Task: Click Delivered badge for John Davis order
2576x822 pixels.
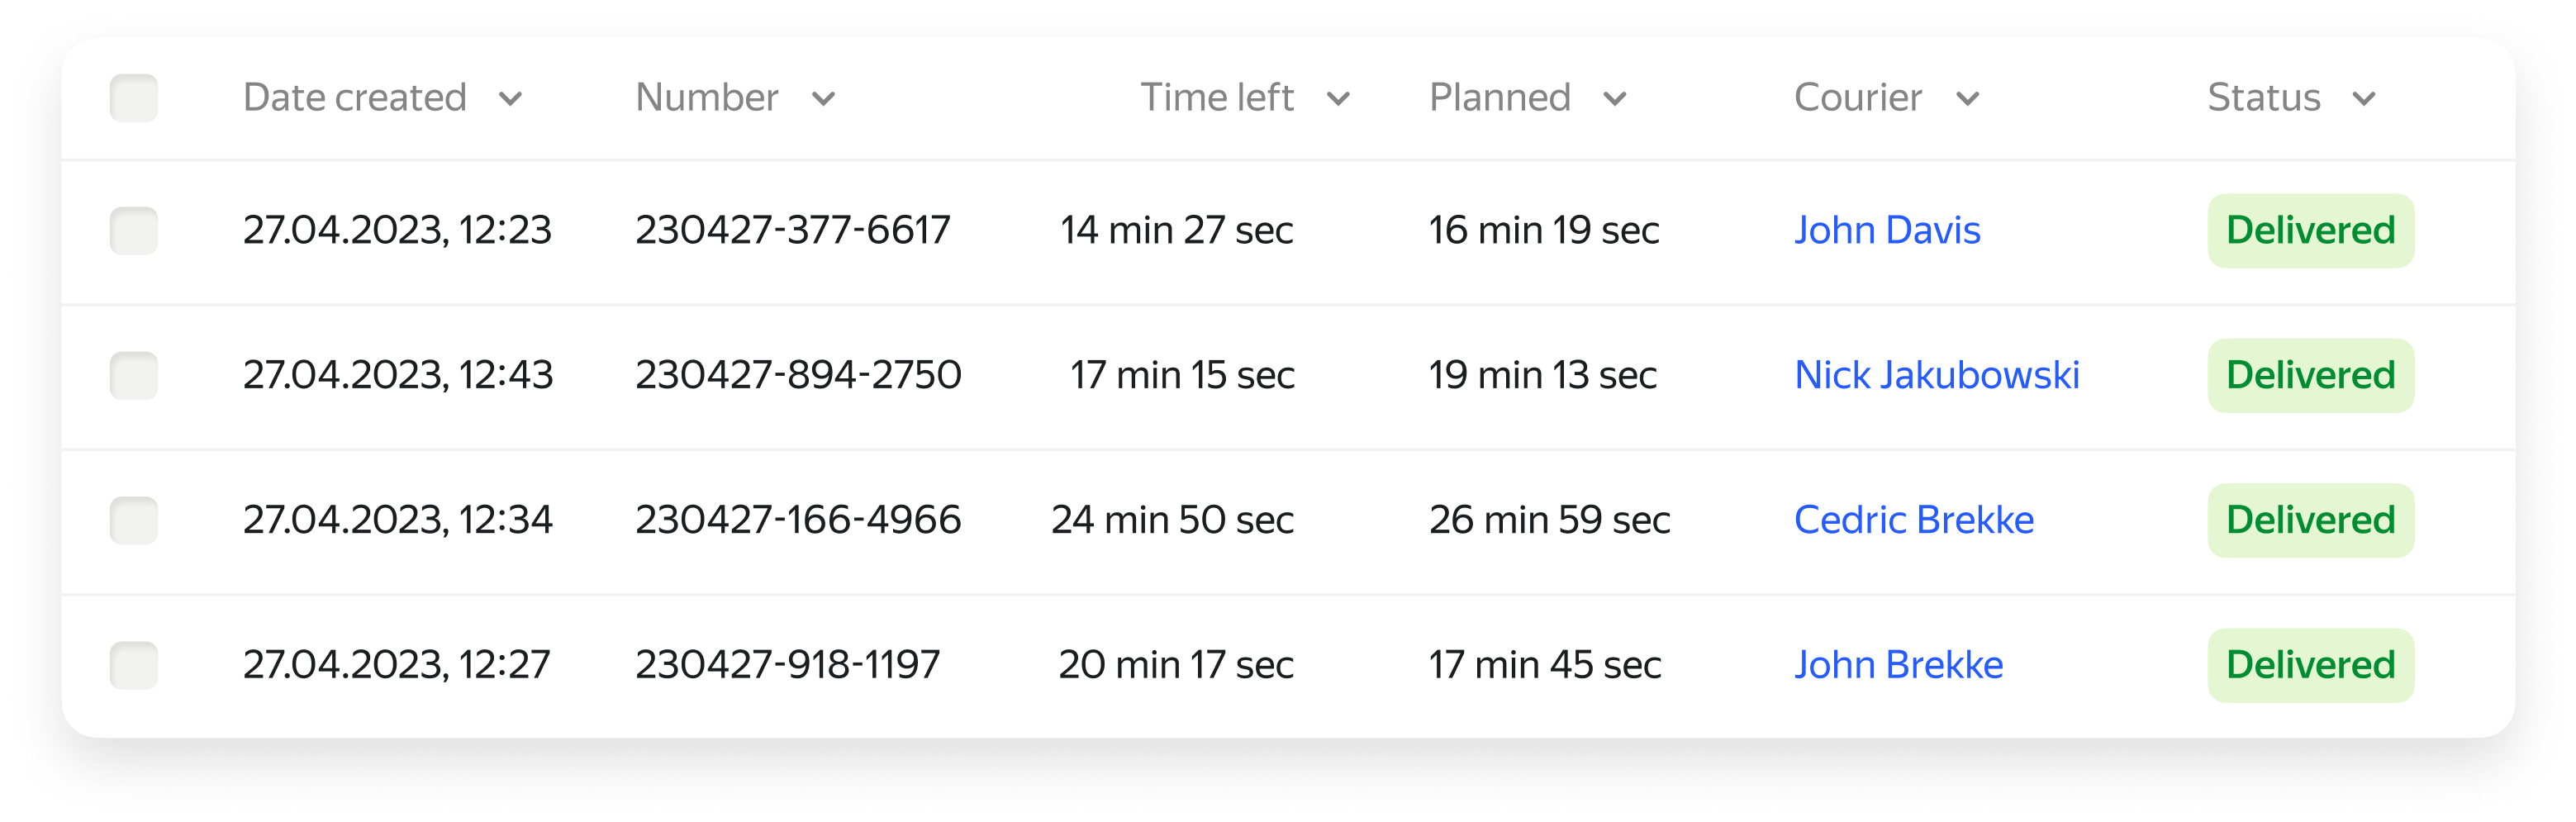Action: tap(2311, 231)
